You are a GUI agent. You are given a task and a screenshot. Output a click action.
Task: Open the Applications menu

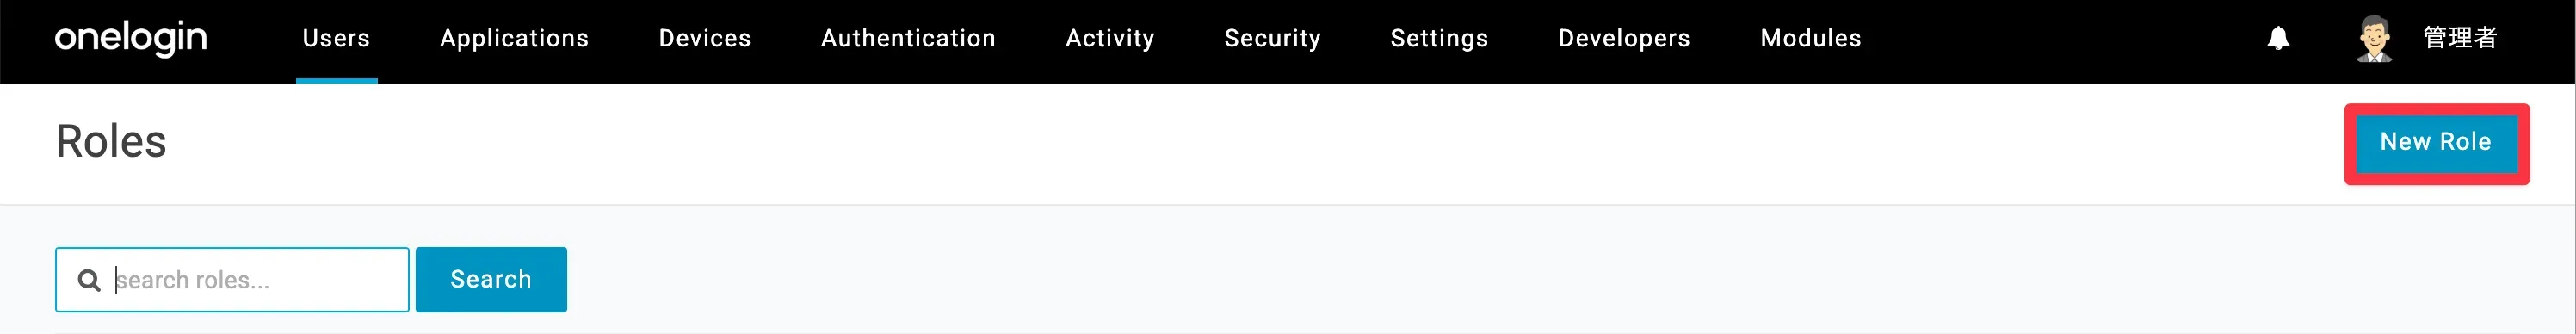pos(514,38)
